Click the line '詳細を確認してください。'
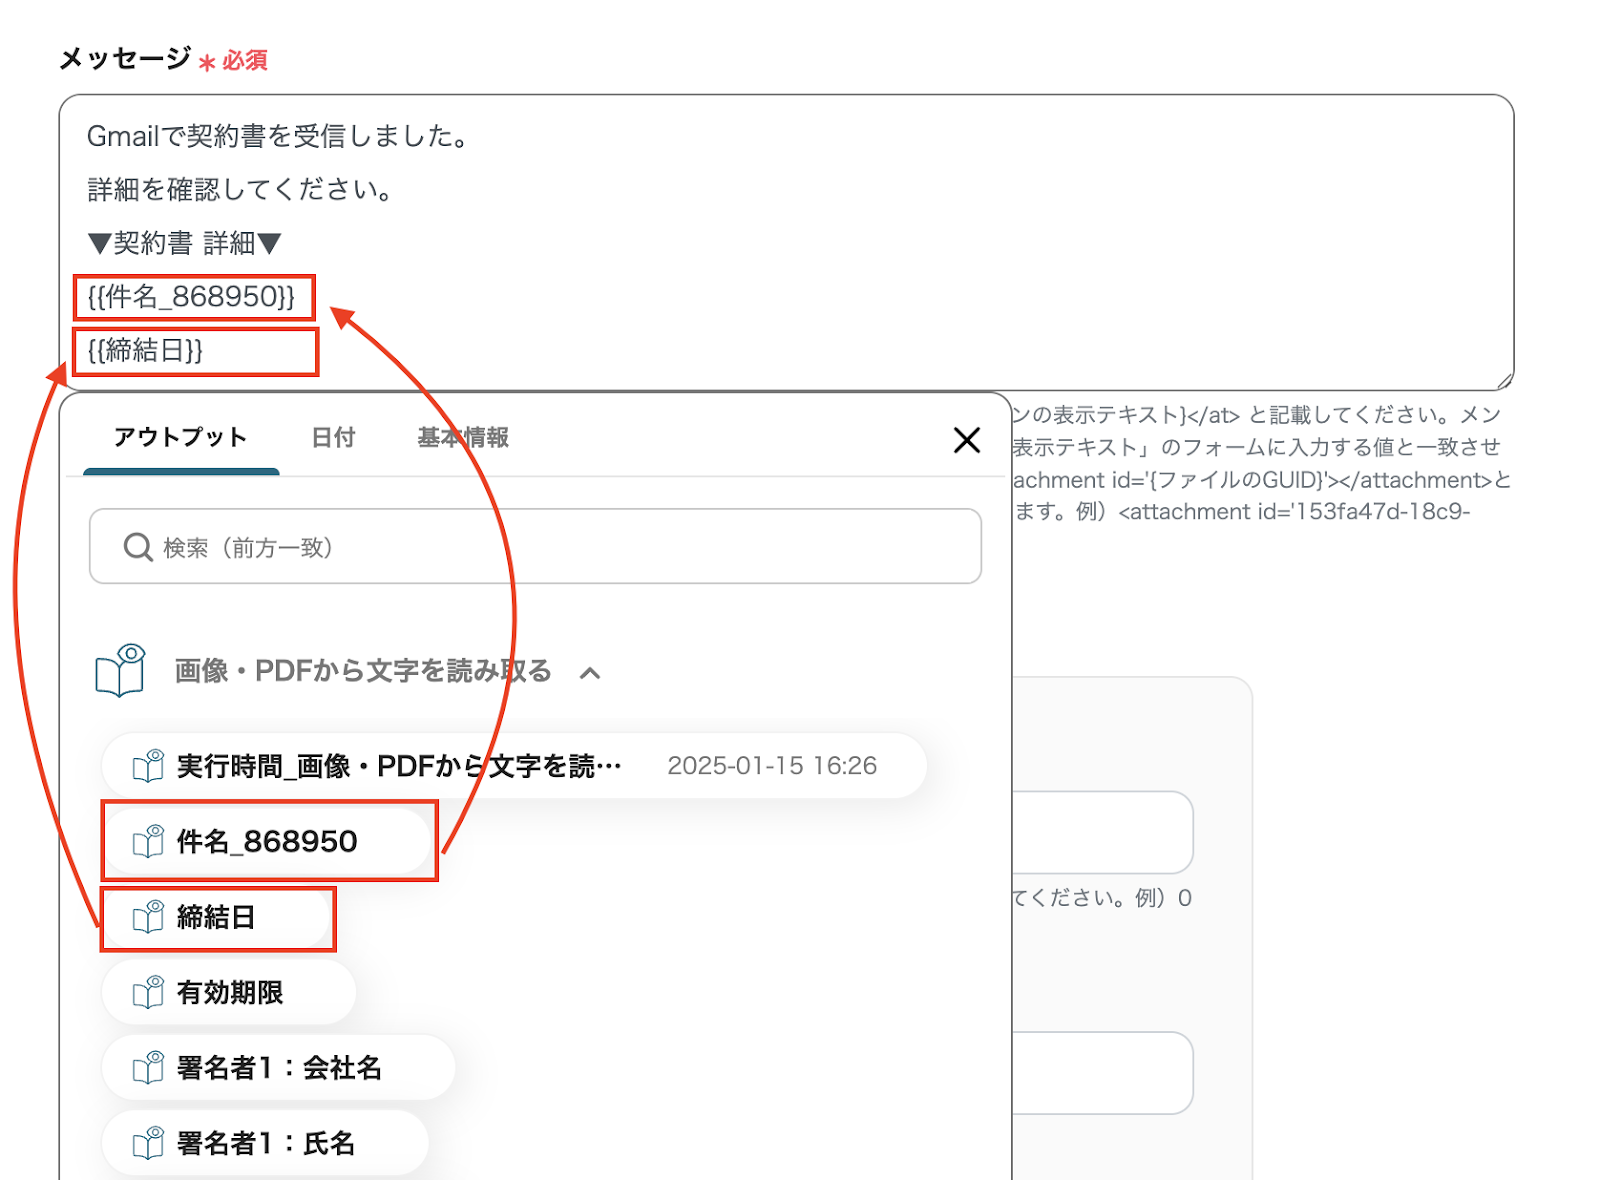This screenshot has height=1180, width=1600. [240, 189]
